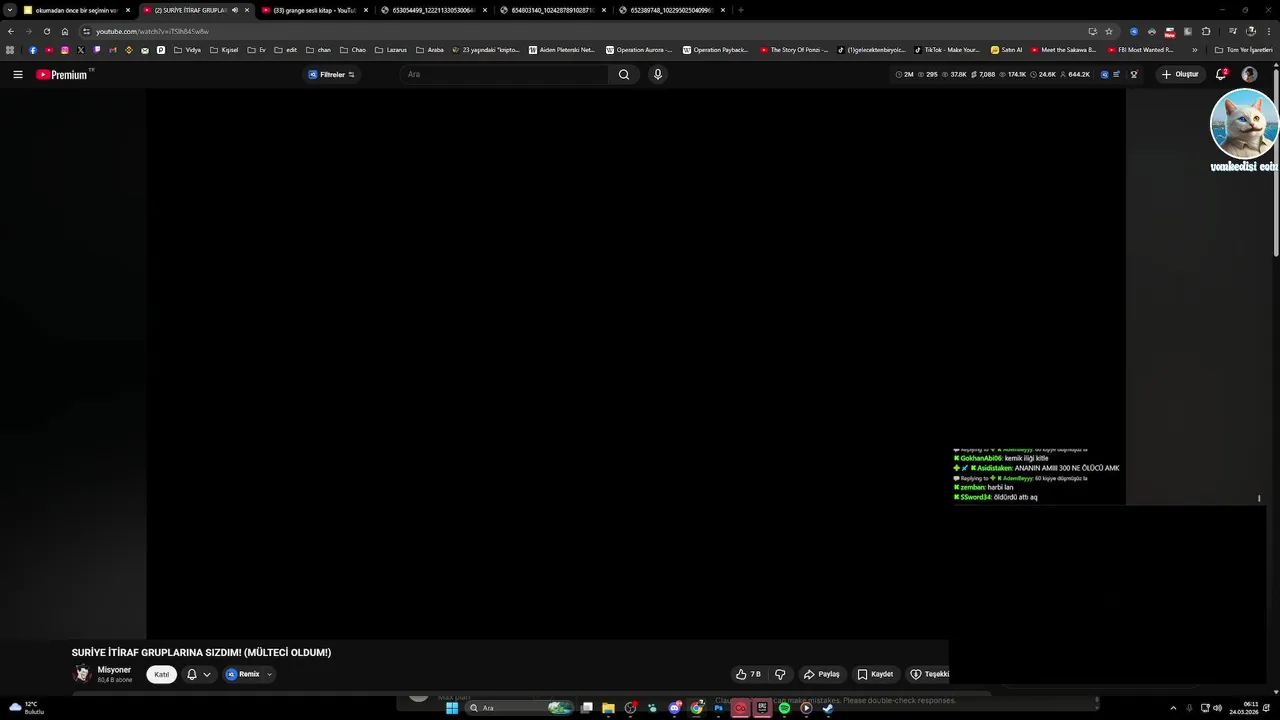1280x720 pixels.
Task: Click the browser address bar URL
Action: (x=152, y=31)
